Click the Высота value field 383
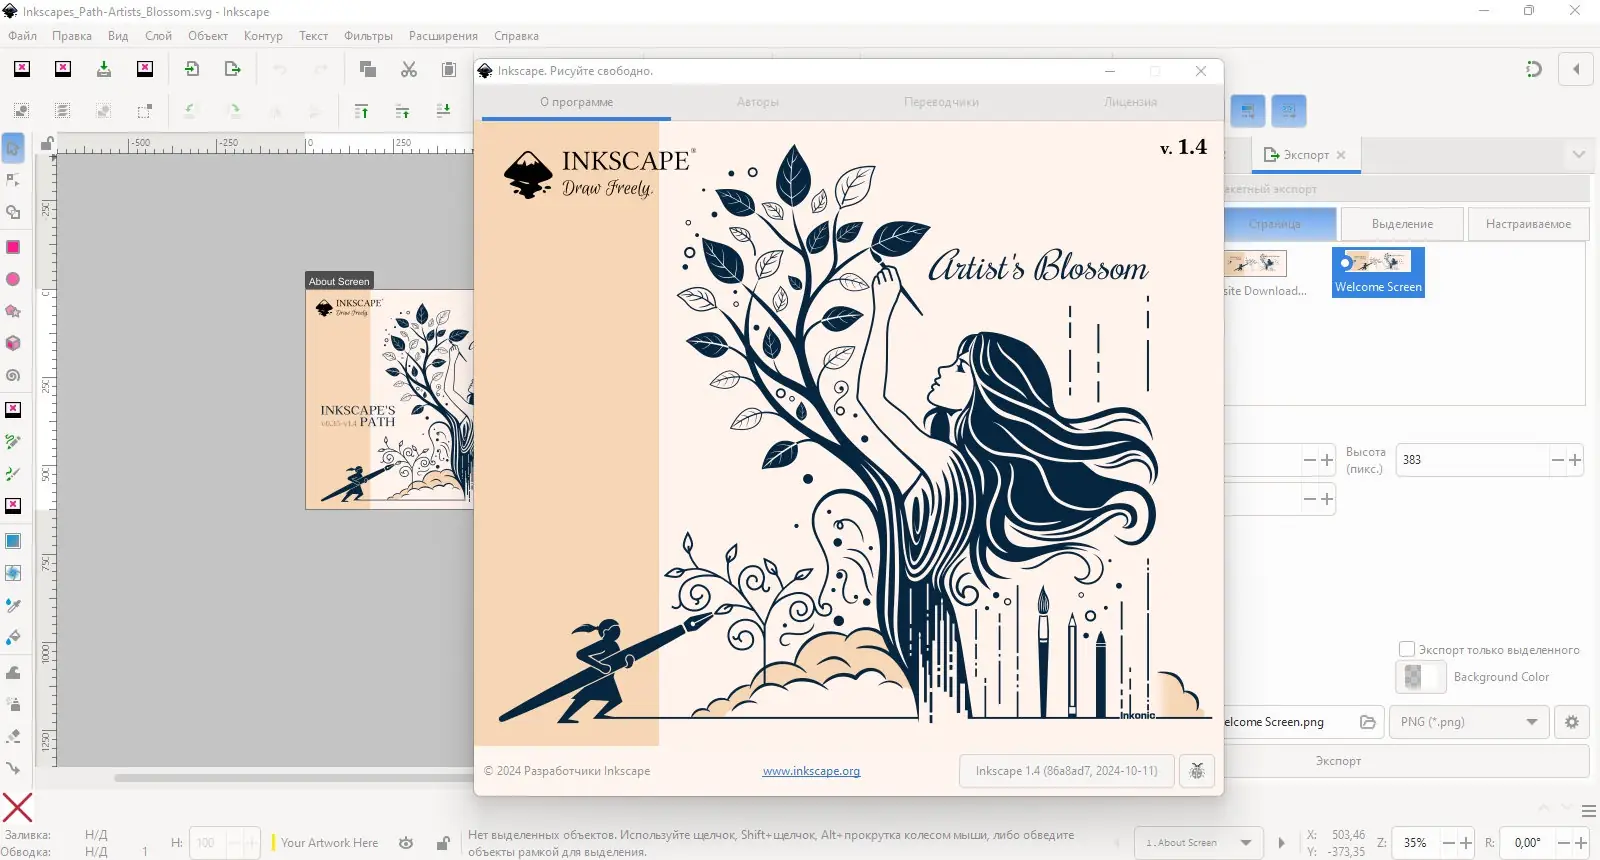This screenshot has width=1600, height=860. pyautogui.click(x=1472, y=460)
